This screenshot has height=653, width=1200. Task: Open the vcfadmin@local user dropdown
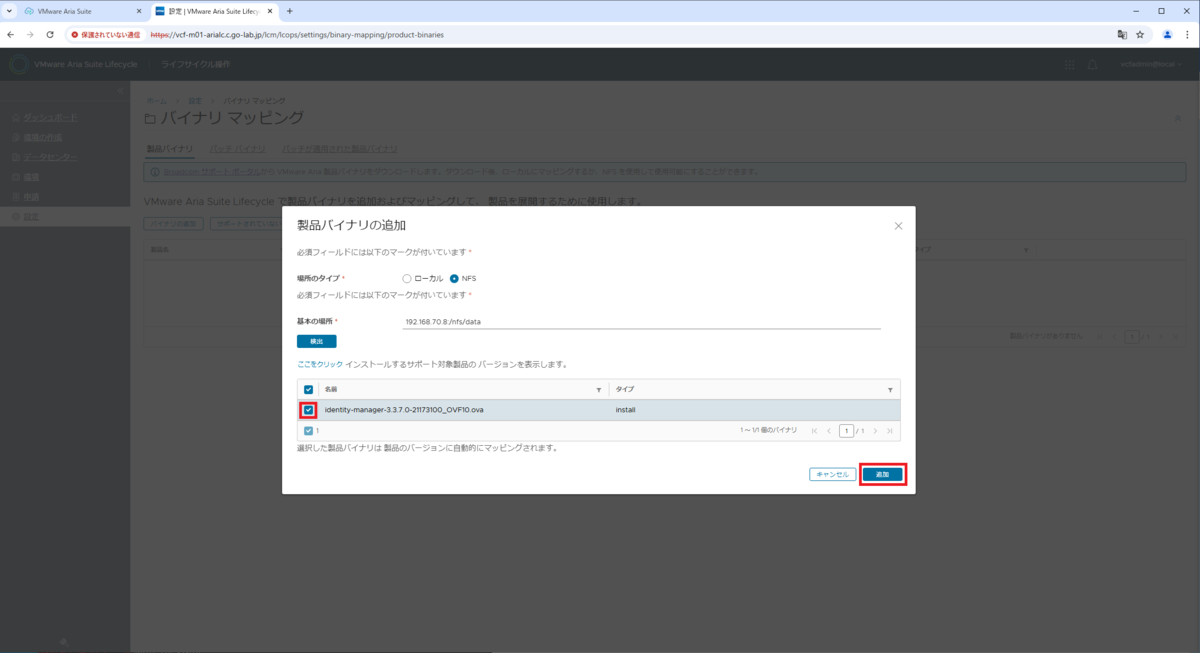(x=1152, y=64)
